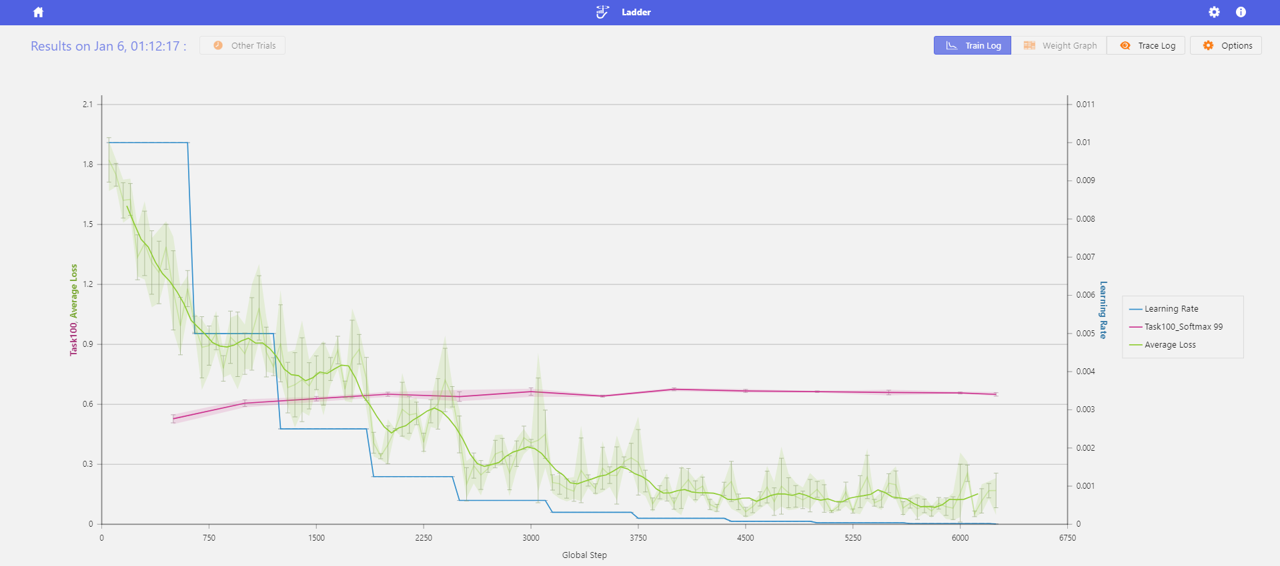Open the Weight Graph tab
This screenshot has height=566, width=1280.
point(1060,46)
